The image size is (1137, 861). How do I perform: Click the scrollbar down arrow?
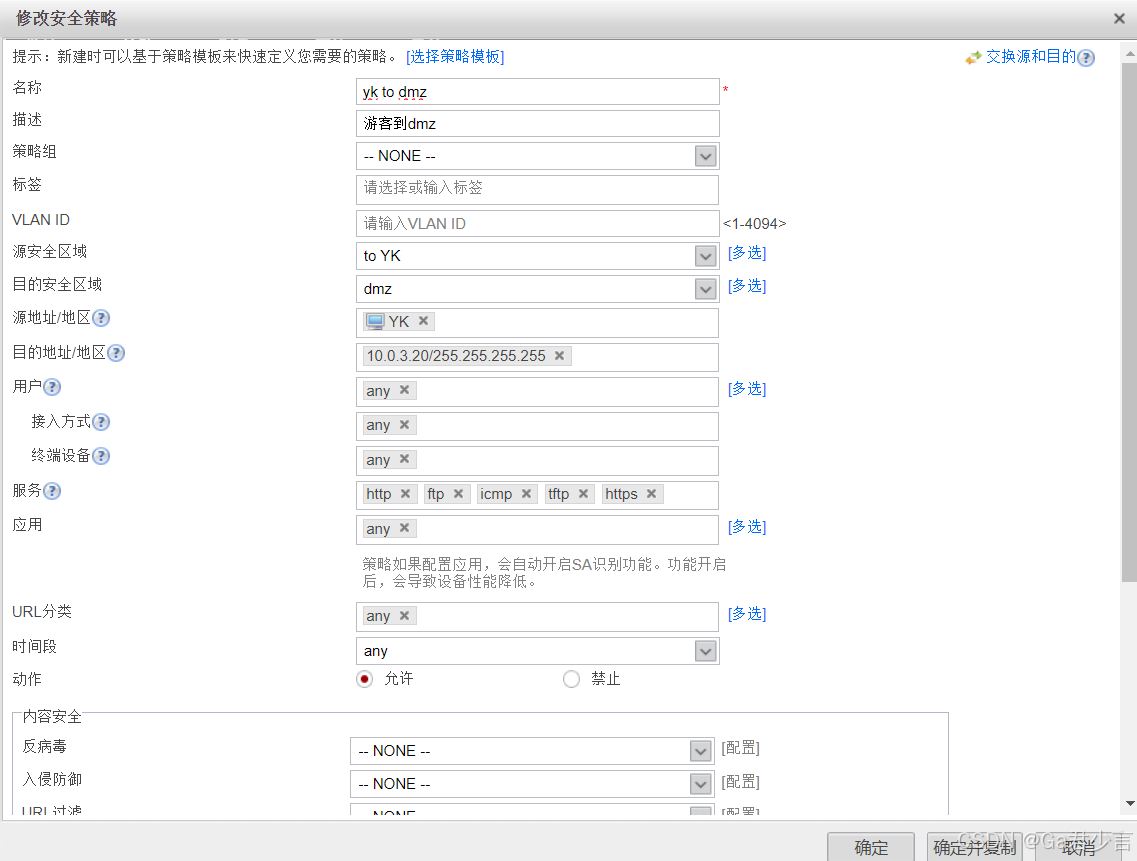[x=1130, y=804]
